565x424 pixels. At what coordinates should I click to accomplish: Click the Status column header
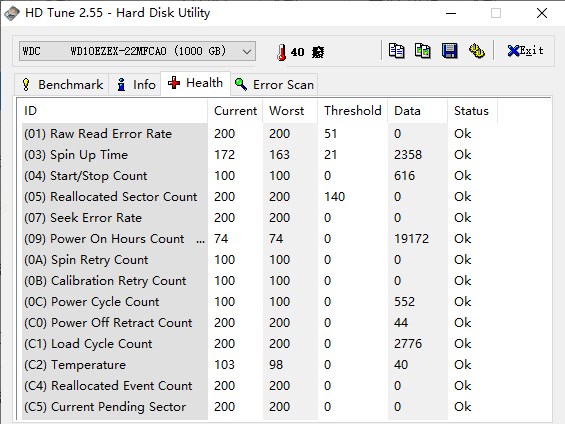coord(472,111)
